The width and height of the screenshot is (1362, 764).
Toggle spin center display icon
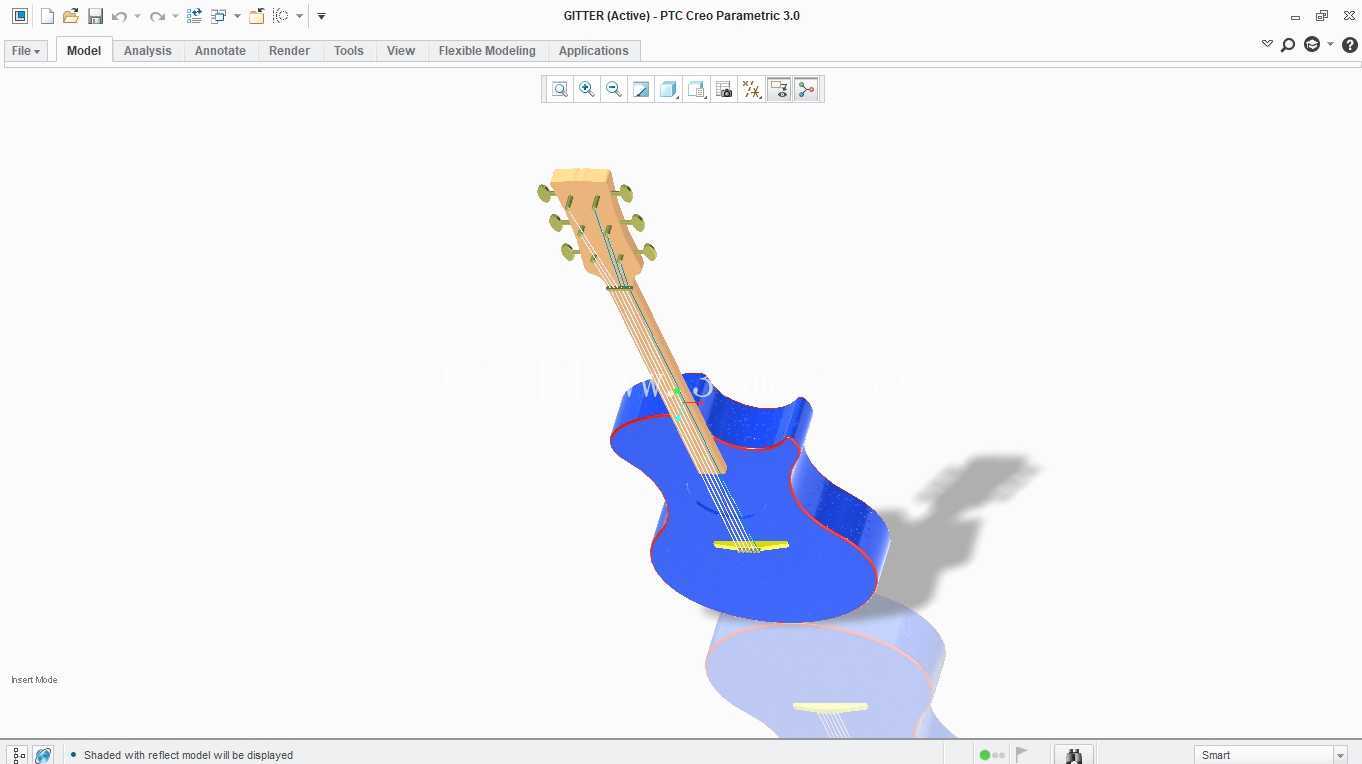(806, 90)
